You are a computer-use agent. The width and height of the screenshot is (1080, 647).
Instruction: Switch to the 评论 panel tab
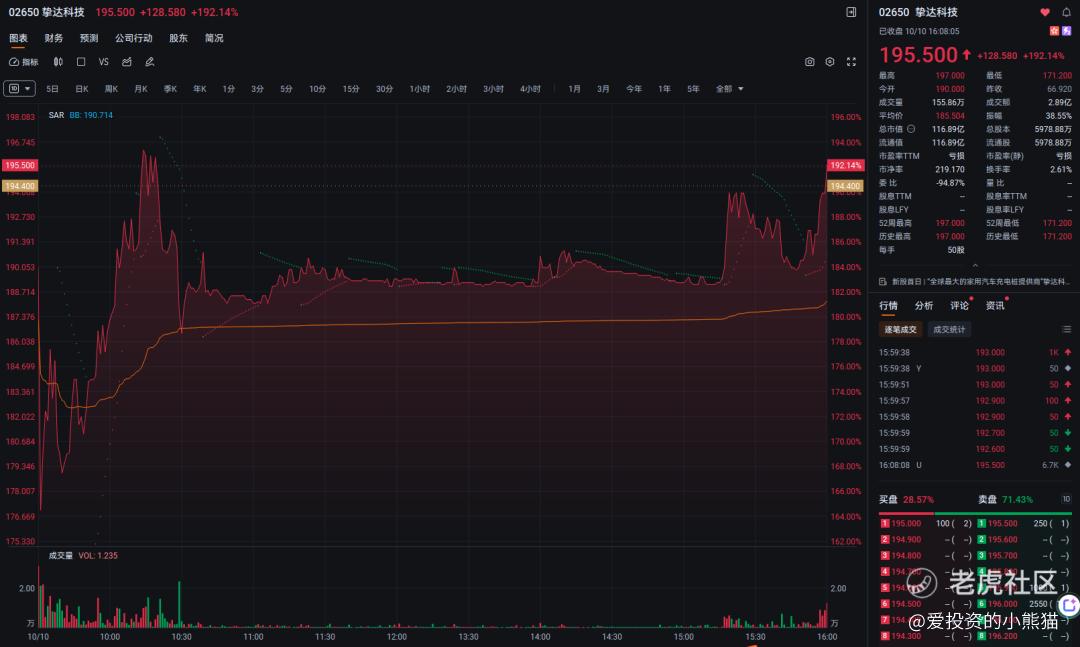tap(959, 306)
